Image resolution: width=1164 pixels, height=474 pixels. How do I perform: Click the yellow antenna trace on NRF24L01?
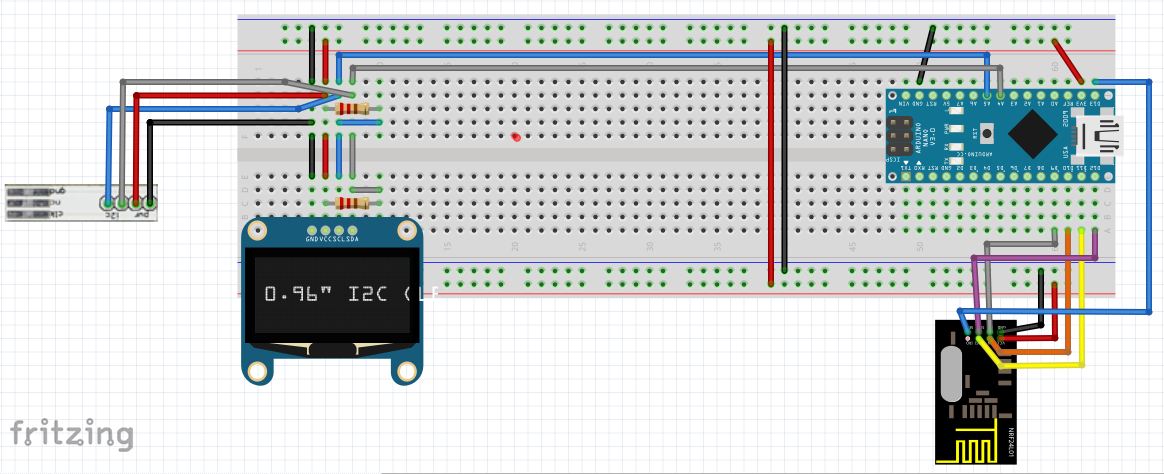click(x=973, y=446)
